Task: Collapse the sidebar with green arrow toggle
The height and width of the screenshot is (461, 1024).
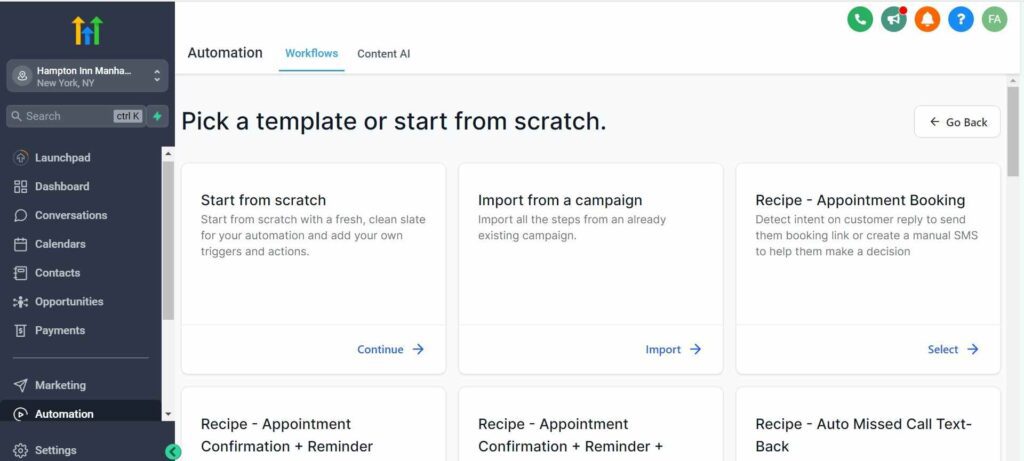Action: tap(173, 452)
